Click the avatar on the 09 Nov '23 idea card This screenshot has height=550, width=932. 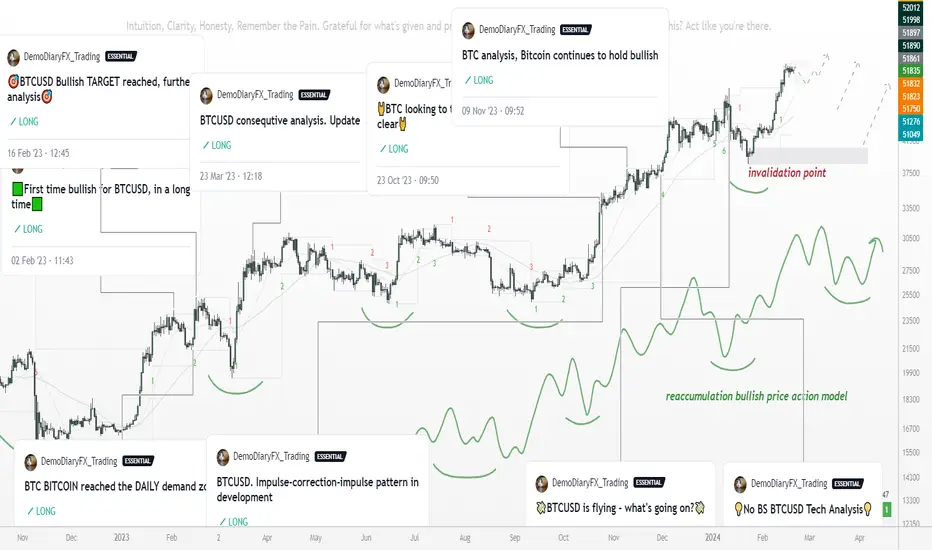coord(468,30)
